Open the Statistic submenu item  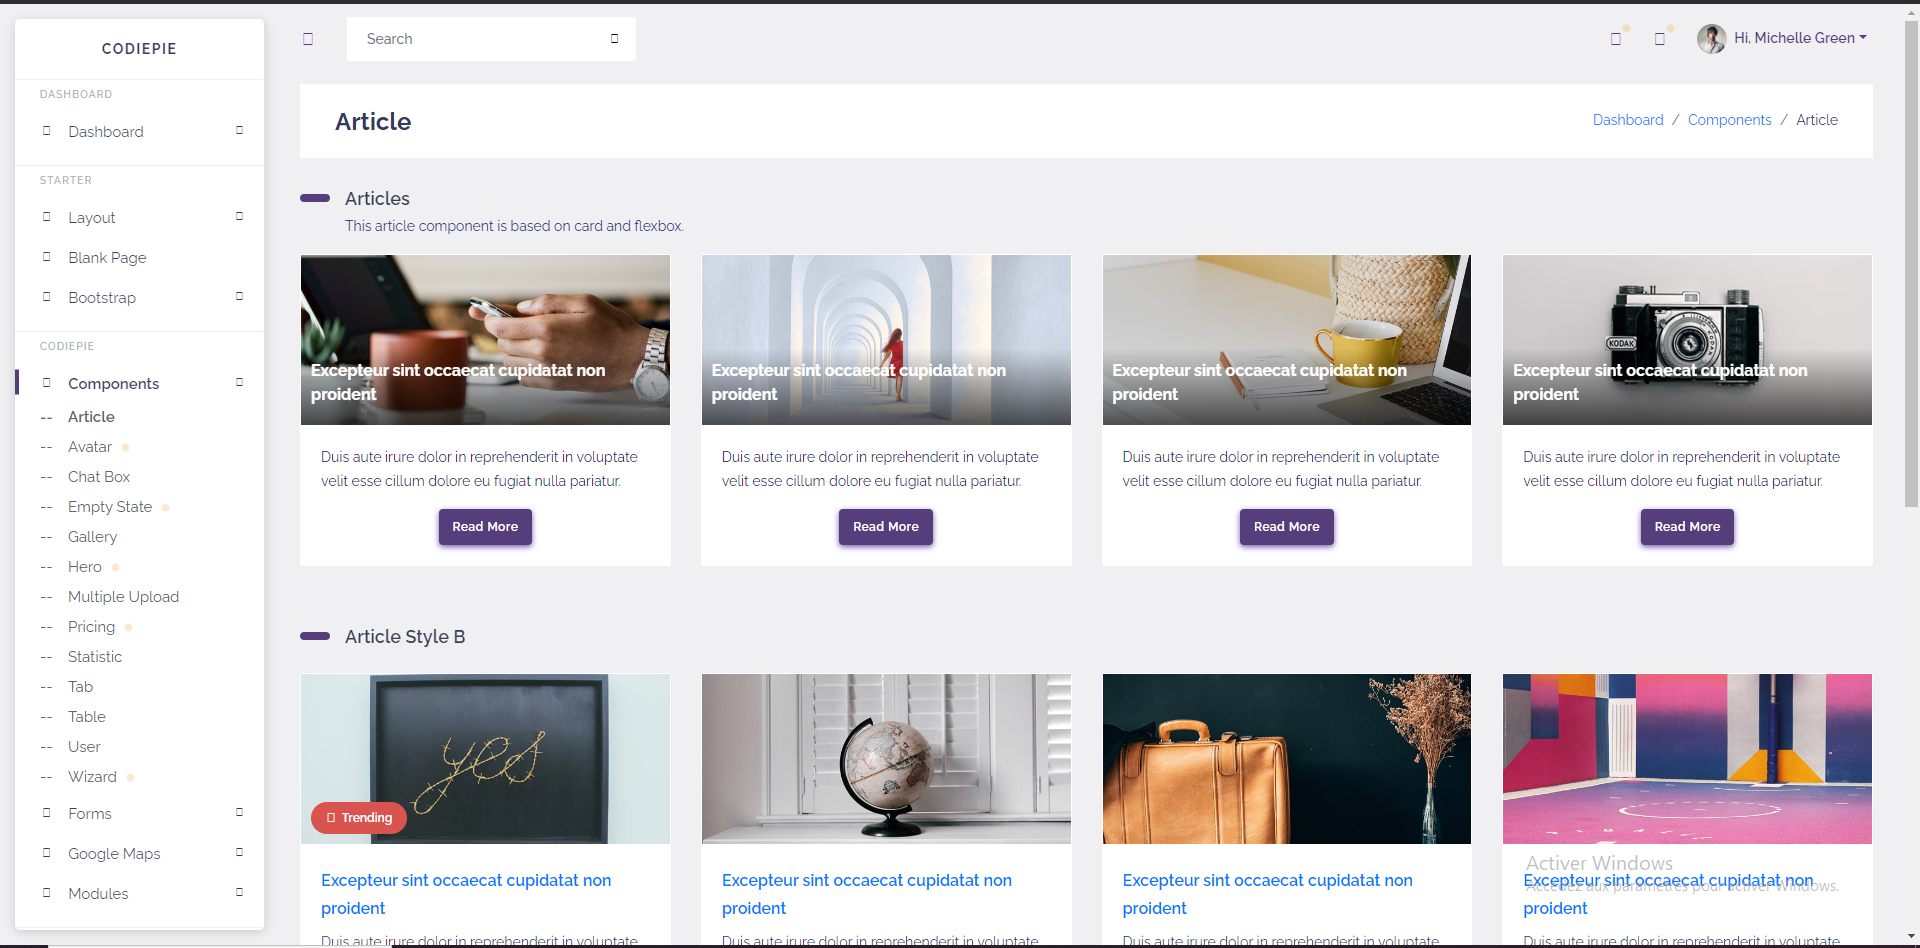click(95, 657)
